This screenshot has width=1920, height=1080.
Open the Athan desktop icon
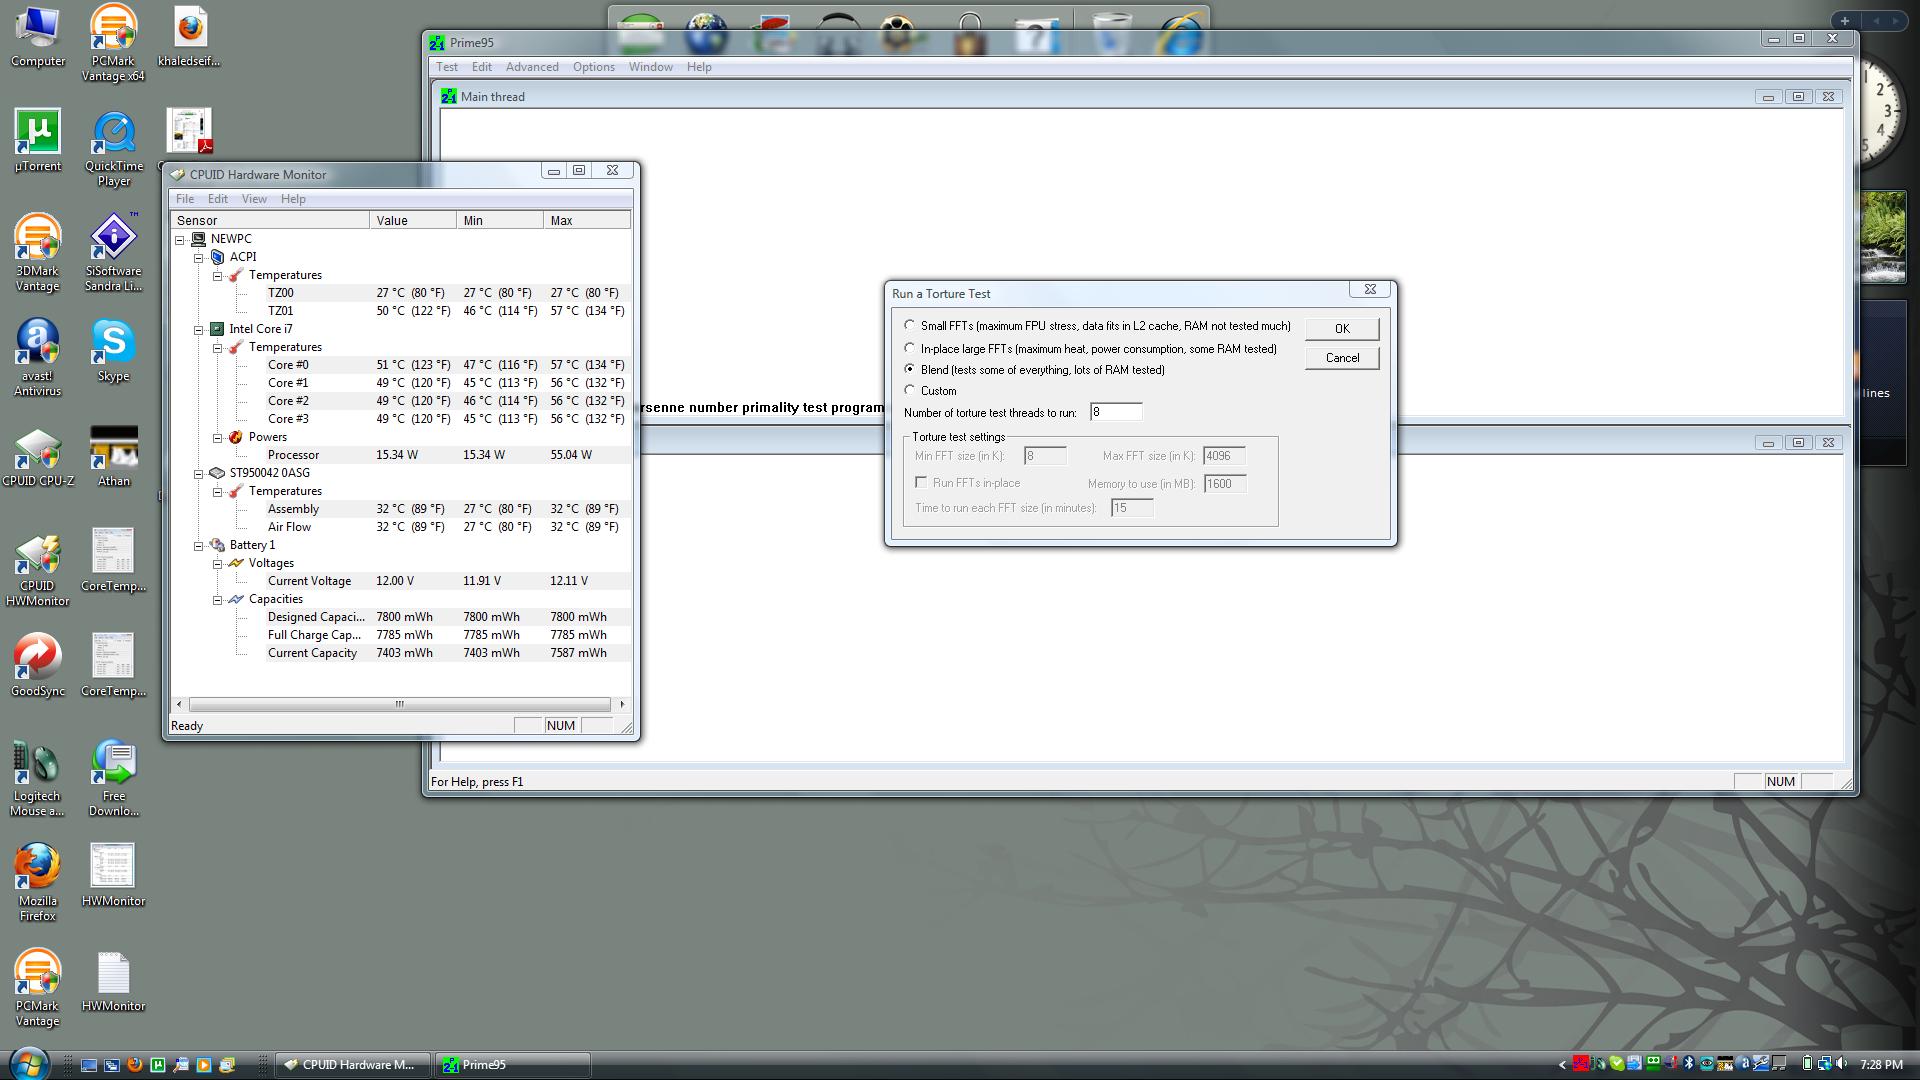(x=113, y=457)
